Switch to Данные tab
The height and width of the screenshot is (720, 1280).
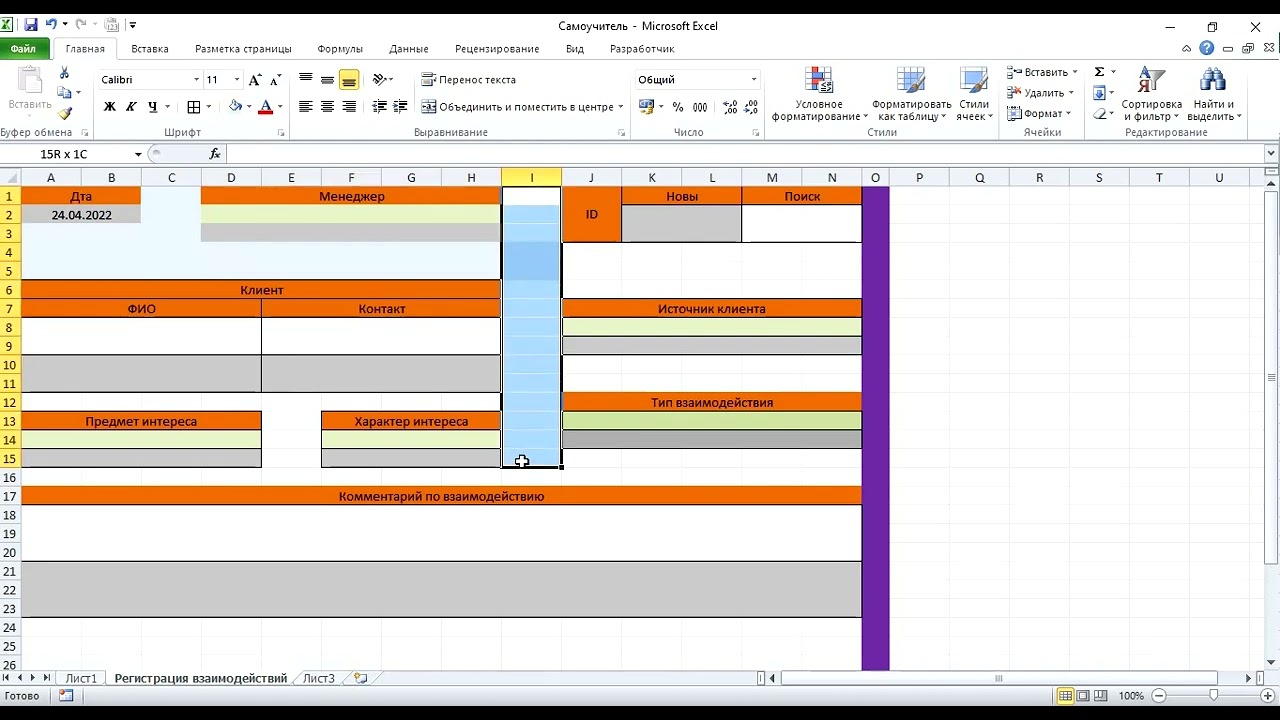coord(409,49)
